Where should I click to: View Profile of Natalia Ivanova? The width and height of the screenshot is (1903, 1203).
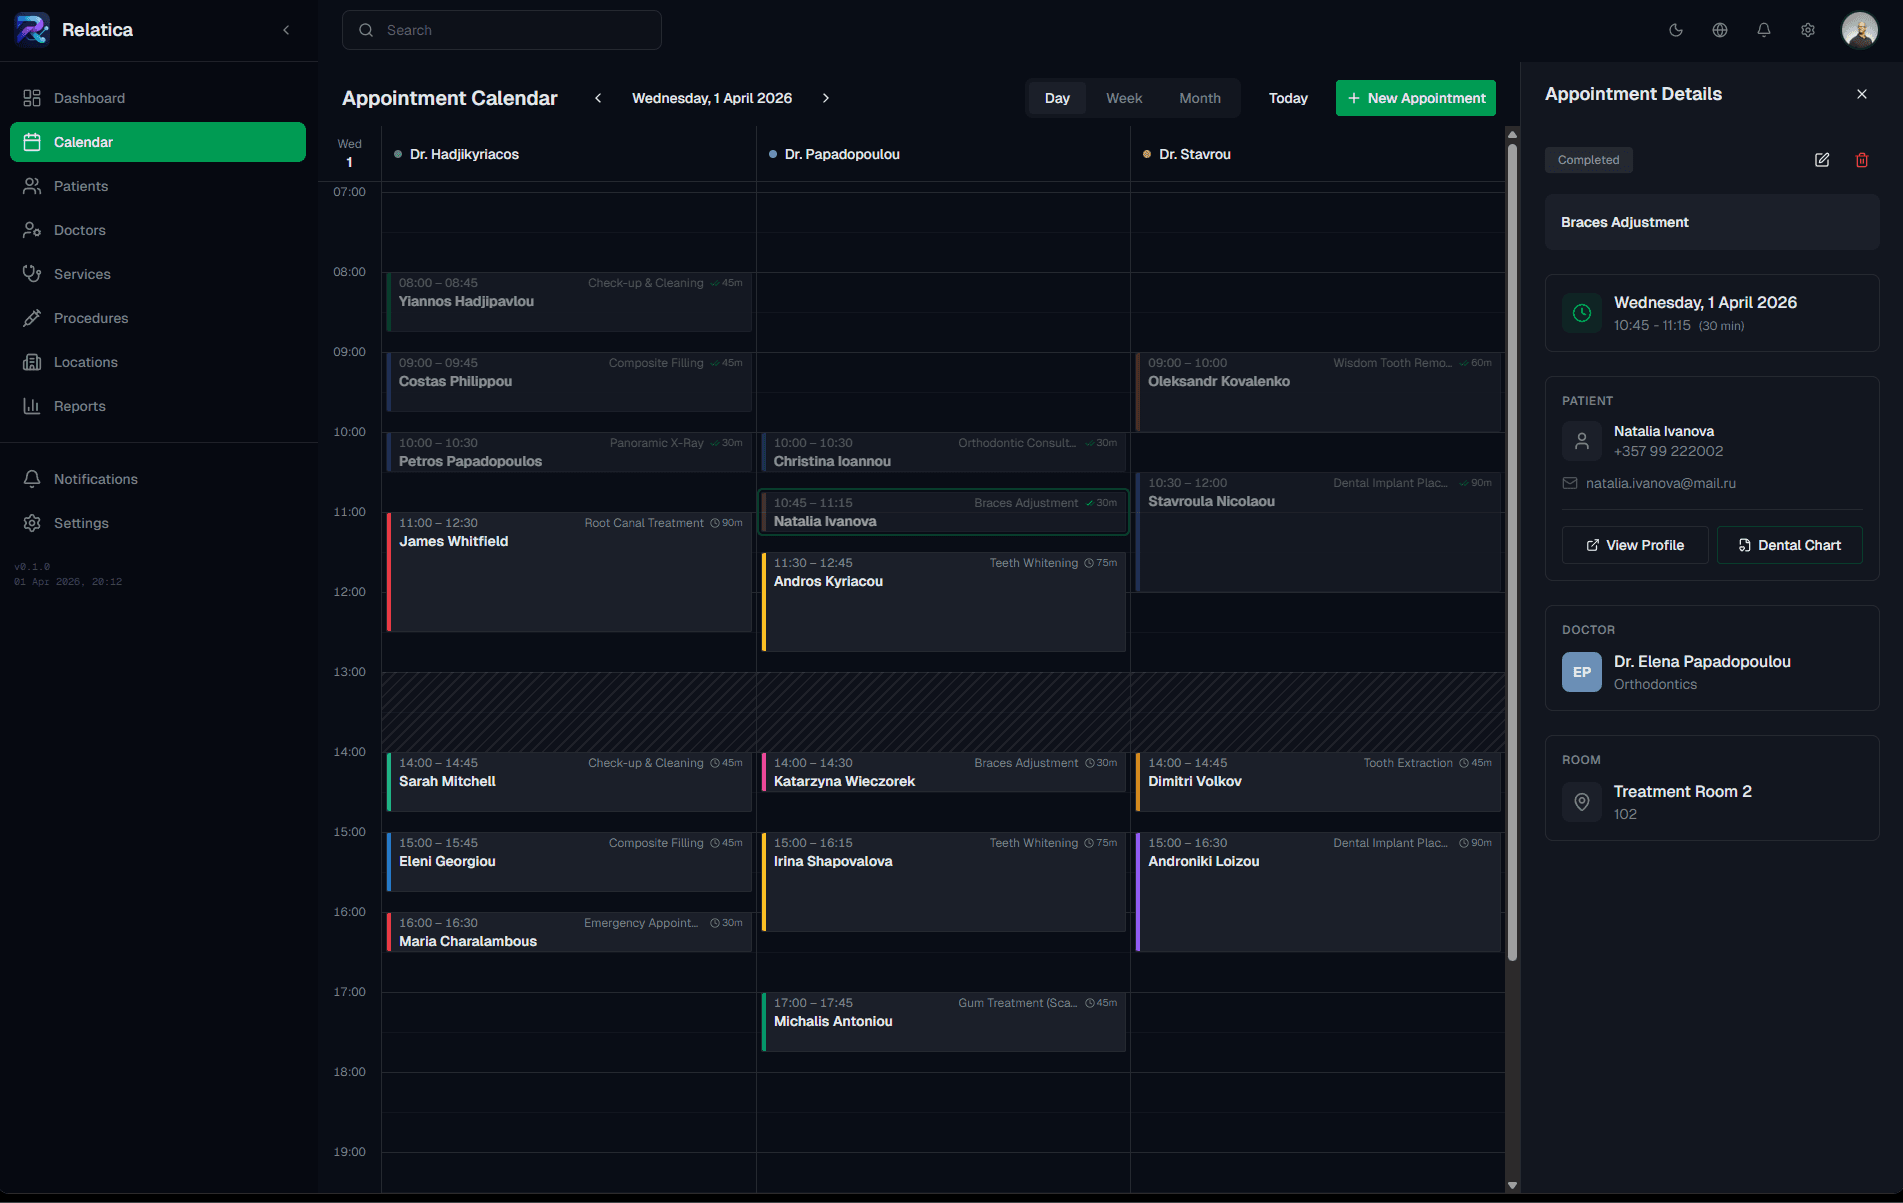(x=1635, y=545)
